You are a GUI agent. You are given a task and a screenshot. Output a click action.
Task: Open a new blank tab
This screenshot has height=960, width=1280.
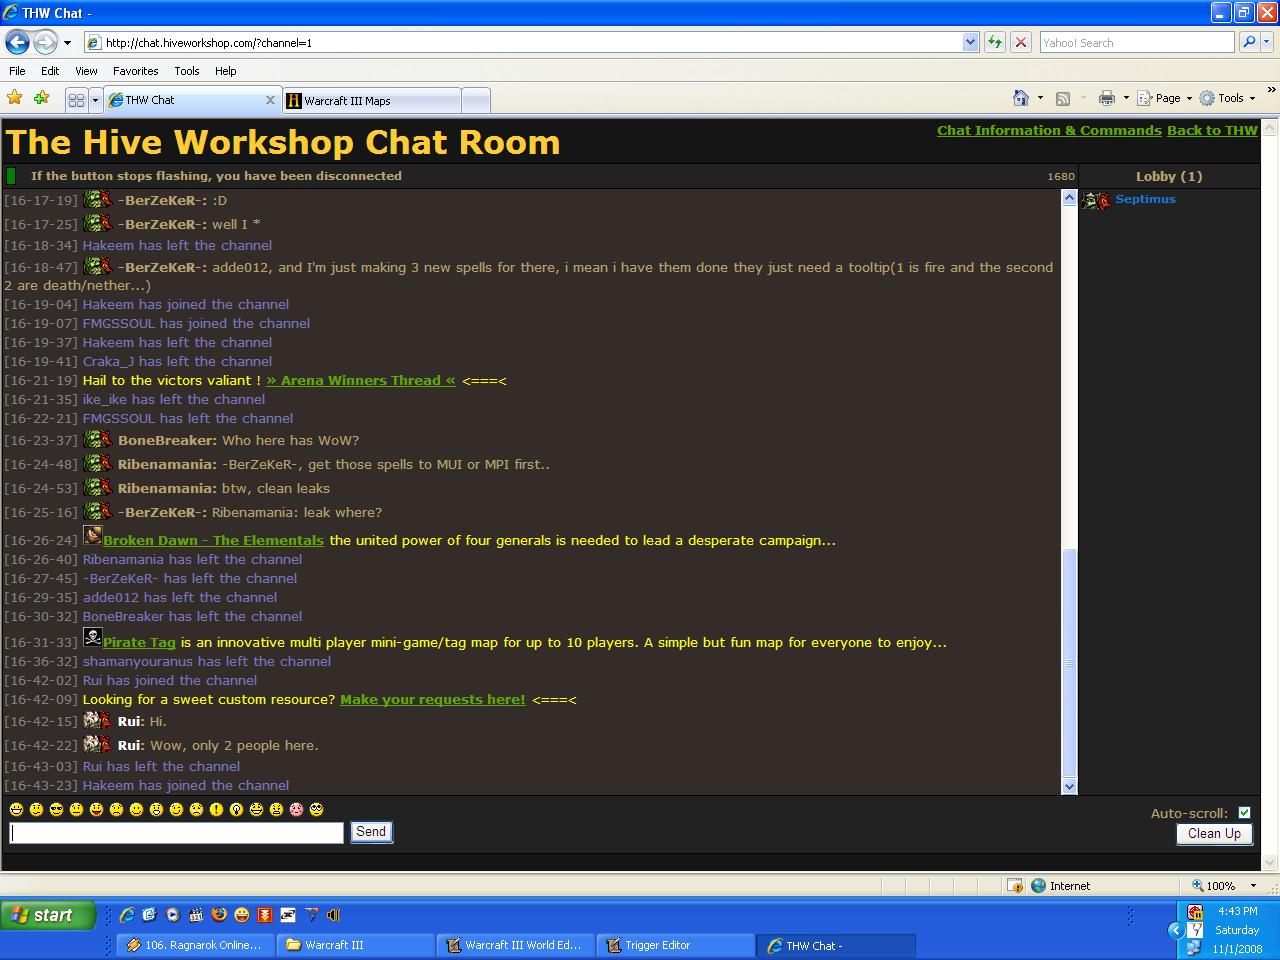click(476, 100)
